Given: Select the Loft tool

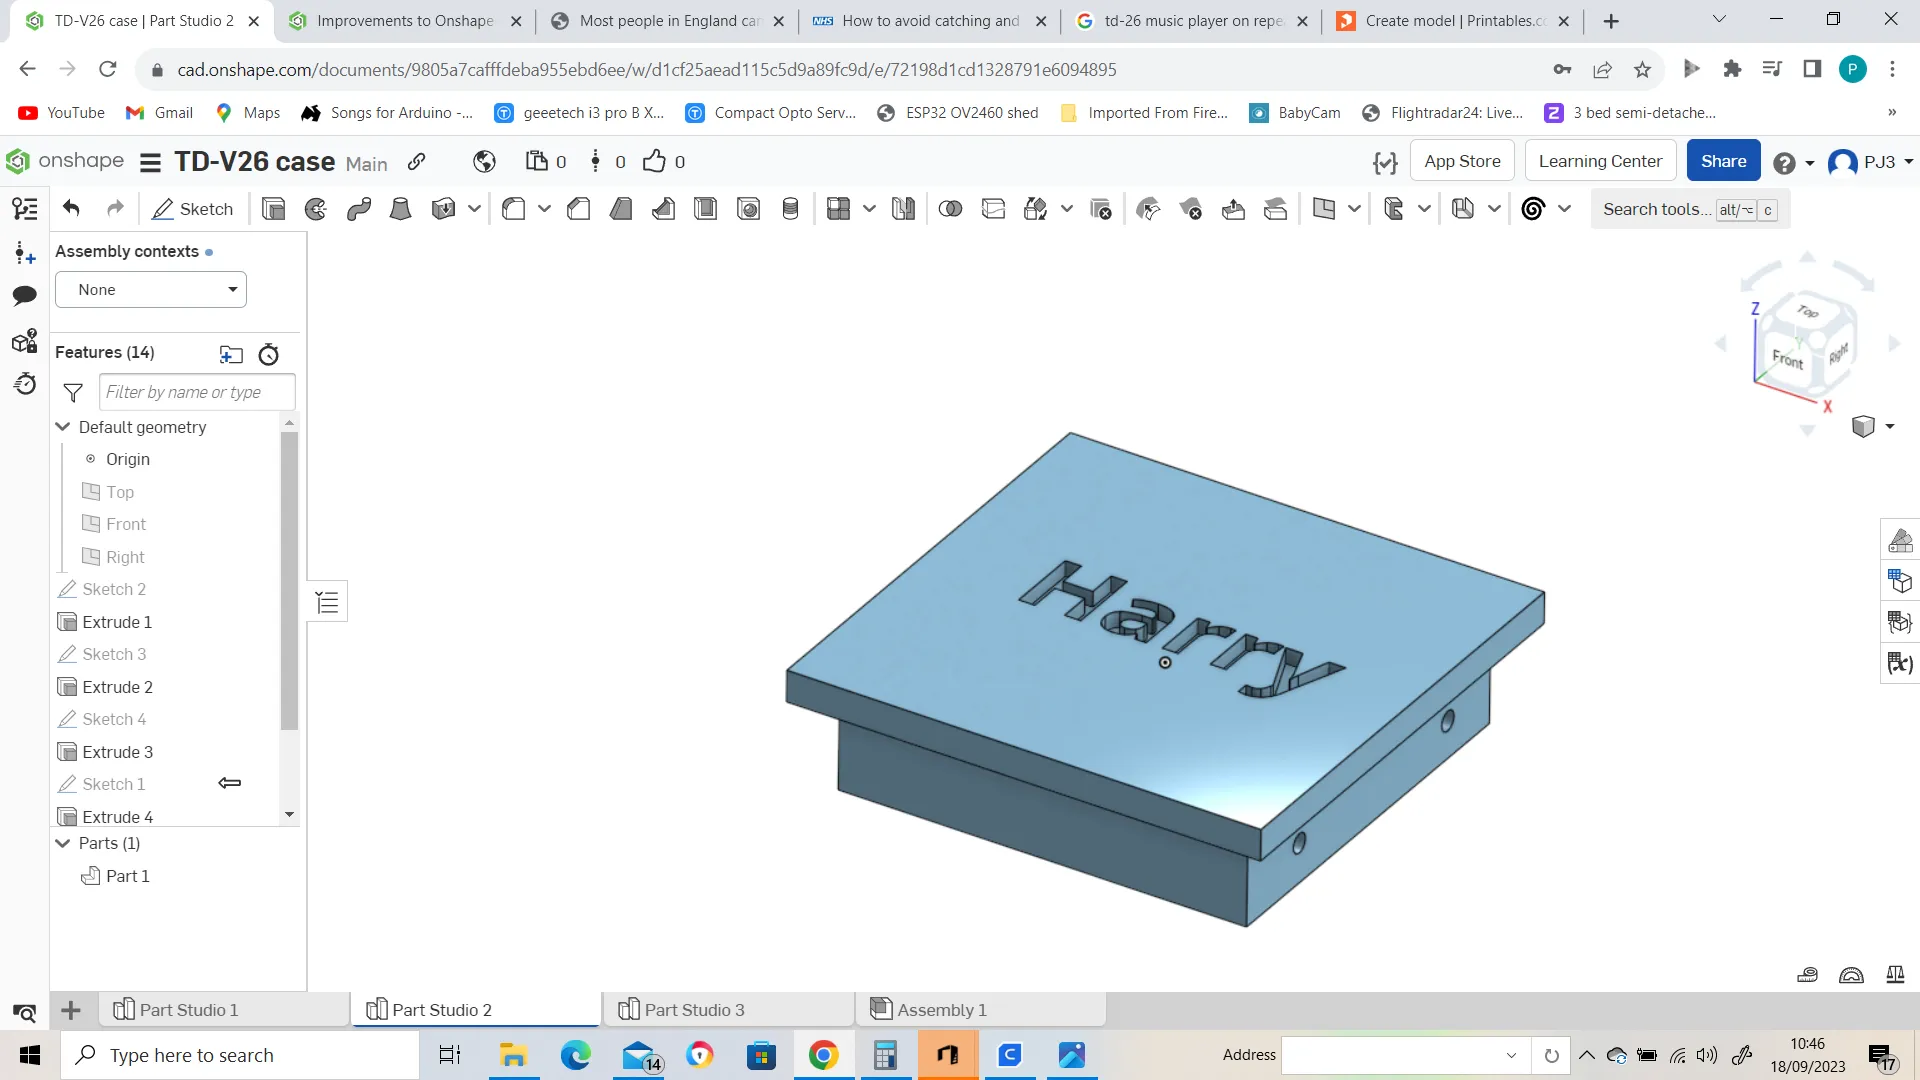Looking at the screenshot, I should [x=400, y=209].
